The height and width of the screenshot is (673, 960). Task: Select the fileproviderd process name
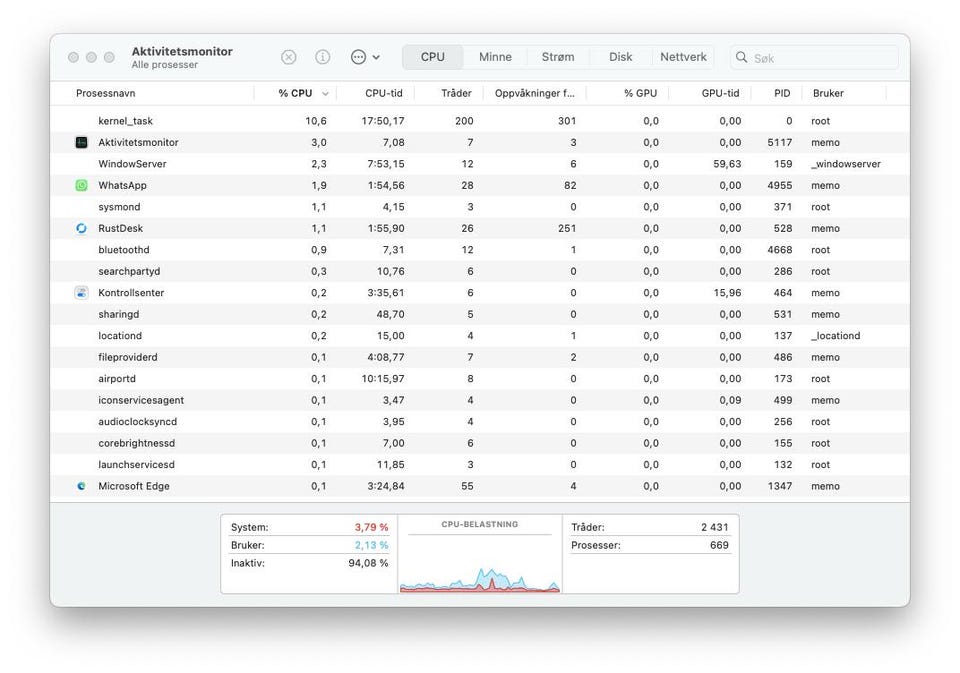127,356
